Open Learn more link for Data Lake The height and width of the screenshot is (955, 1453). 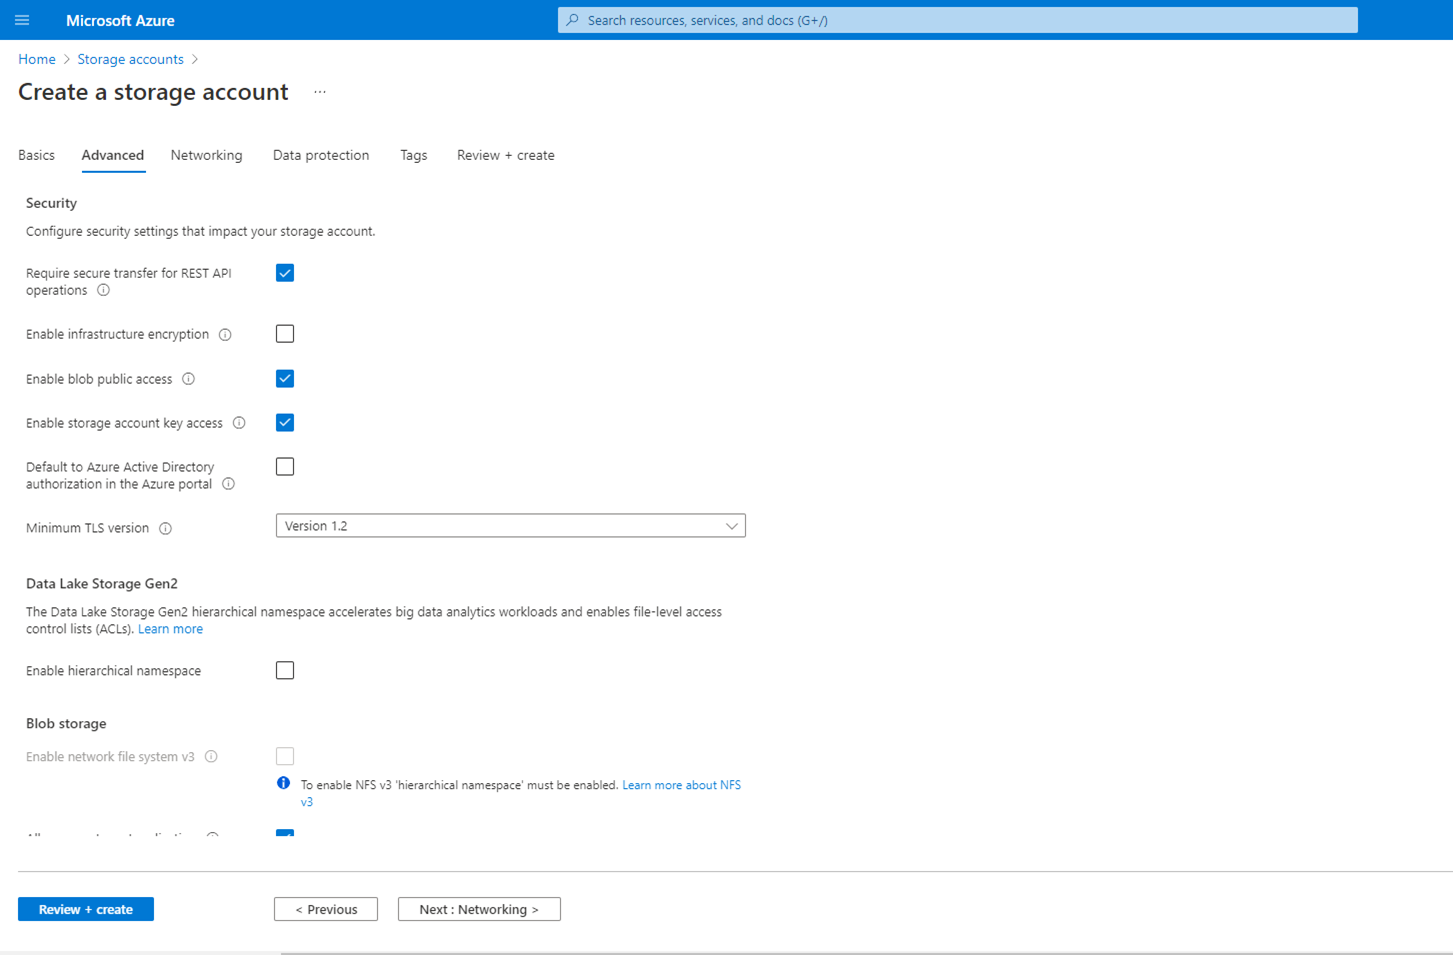(x=170, y=629)
